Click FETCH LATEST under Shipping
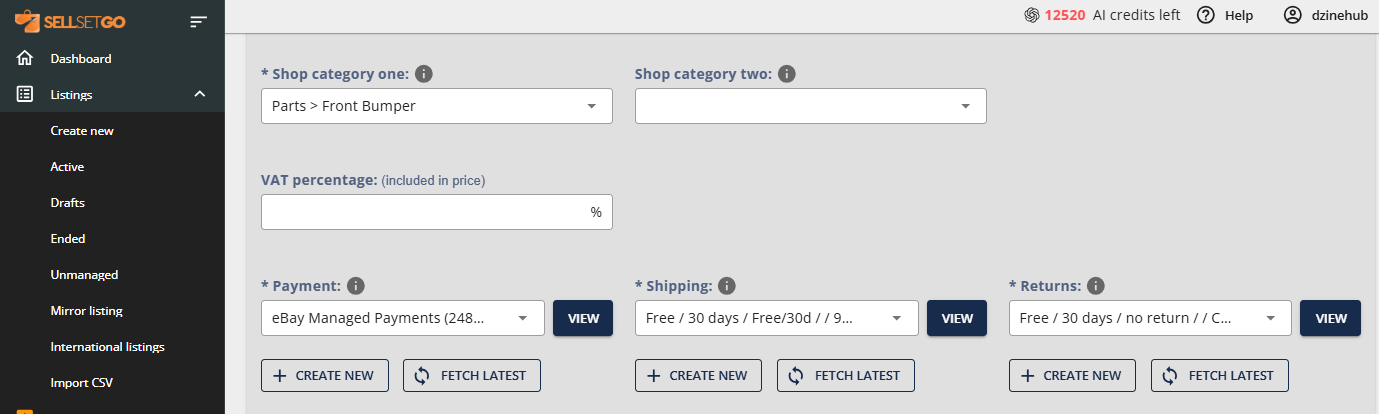The height and width of the screenshot is (414, 1379). (x=845, y=375)
